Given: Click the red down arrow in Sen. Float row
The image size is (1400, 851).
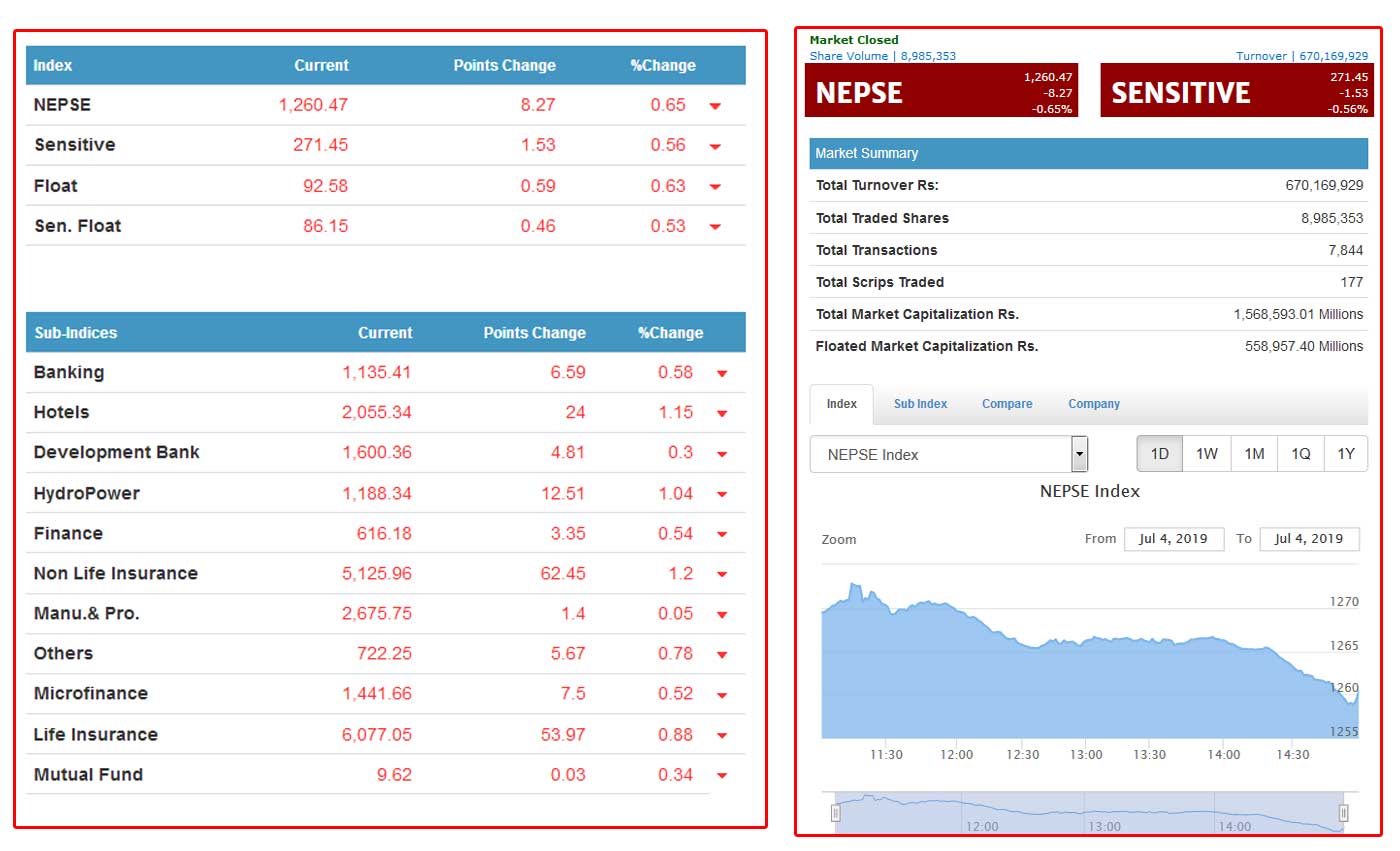Looking at the screenshot, I should click(x=715, y=227).
